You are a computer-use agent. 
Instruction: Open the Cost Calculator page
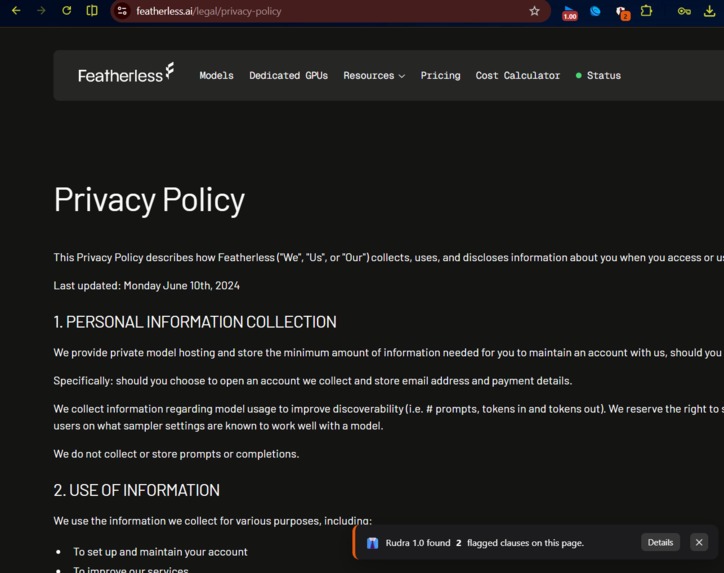tap(518, 75)
